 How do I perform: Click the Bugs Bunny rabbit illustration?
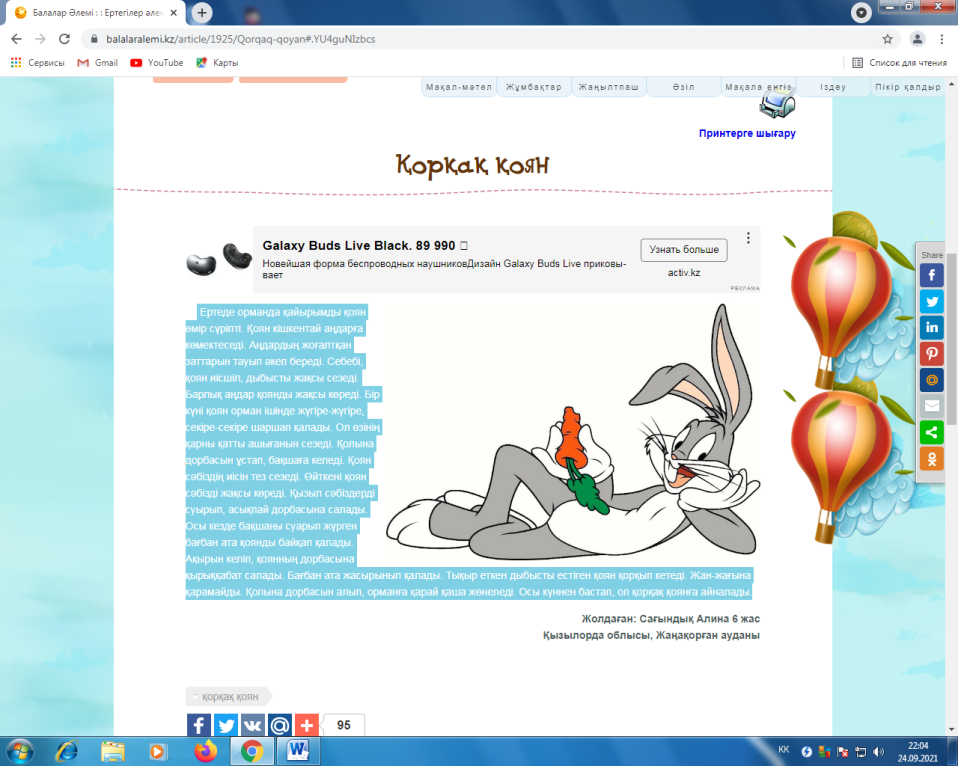[572, 432]
